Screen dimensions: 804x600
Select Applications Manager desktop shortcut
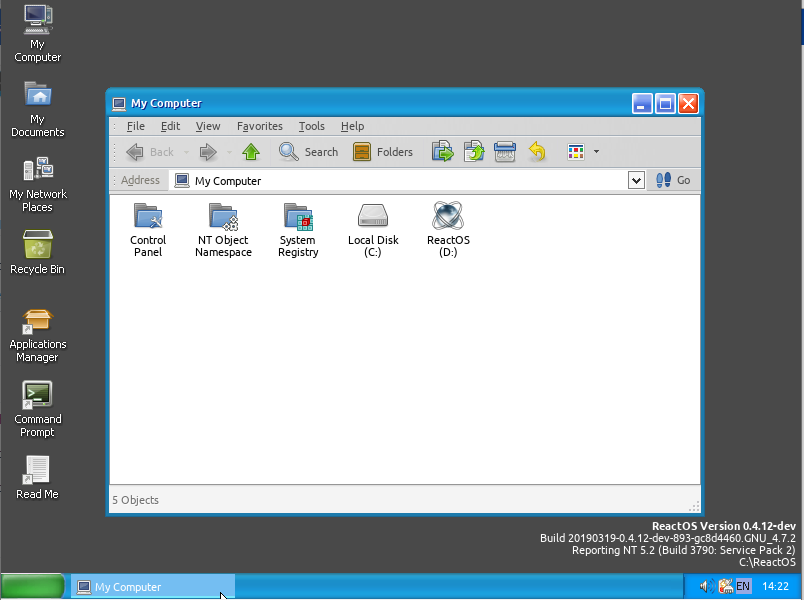pyautogui.click(x=37, y=335)
